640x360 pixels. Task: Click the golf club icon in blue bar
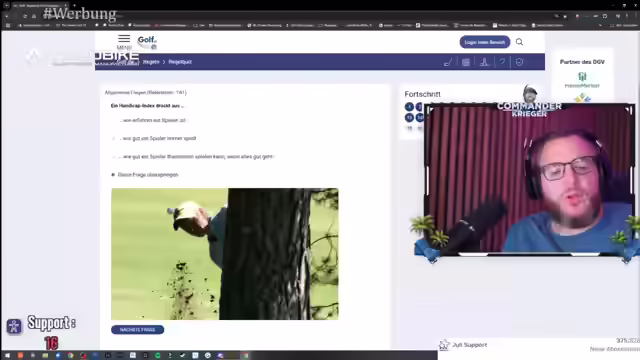point(448,62)
